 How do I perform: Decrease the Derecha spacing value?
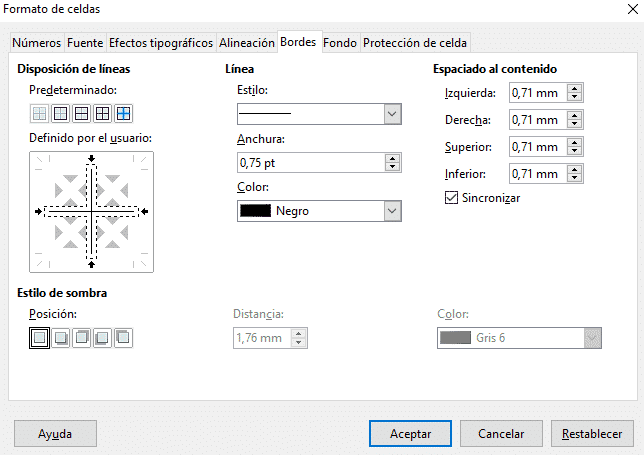tap(575, 124)
